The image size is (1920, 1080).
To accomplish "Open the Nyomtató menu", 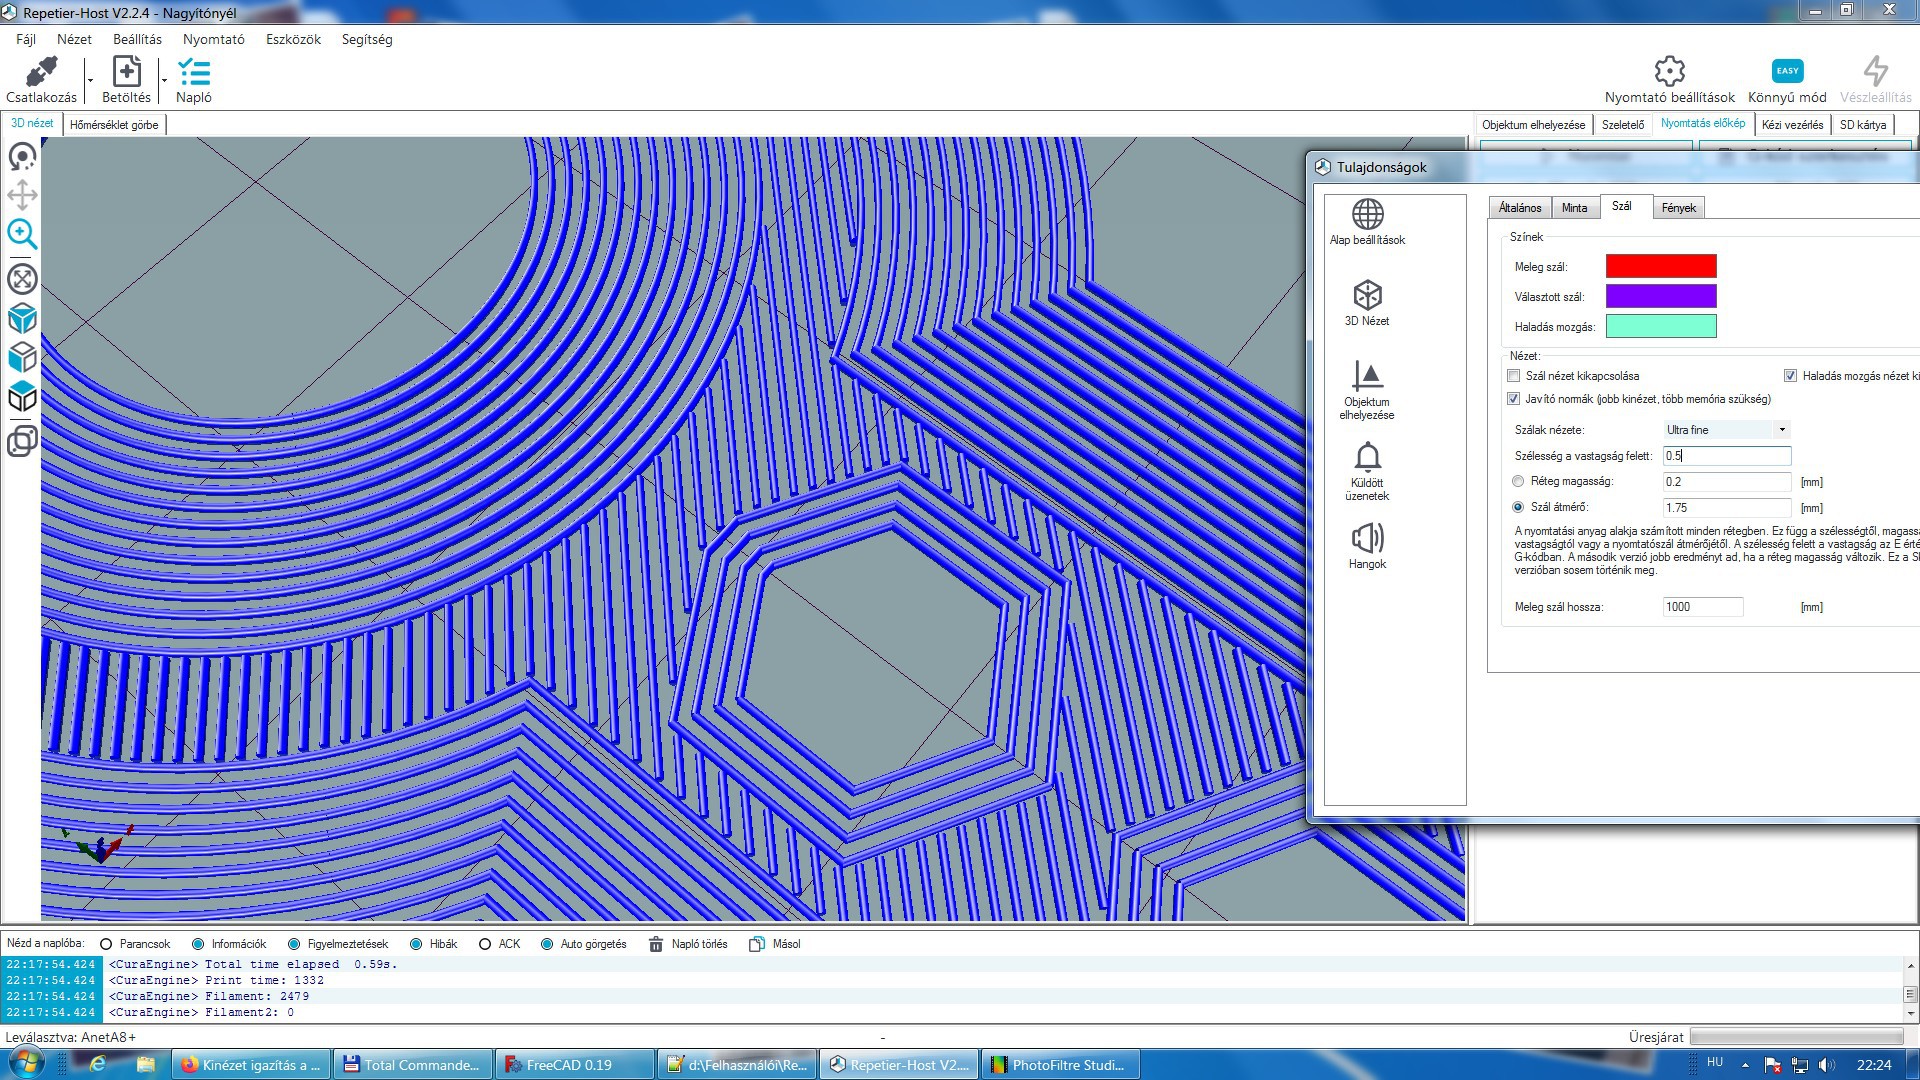I will click(213, 39).
